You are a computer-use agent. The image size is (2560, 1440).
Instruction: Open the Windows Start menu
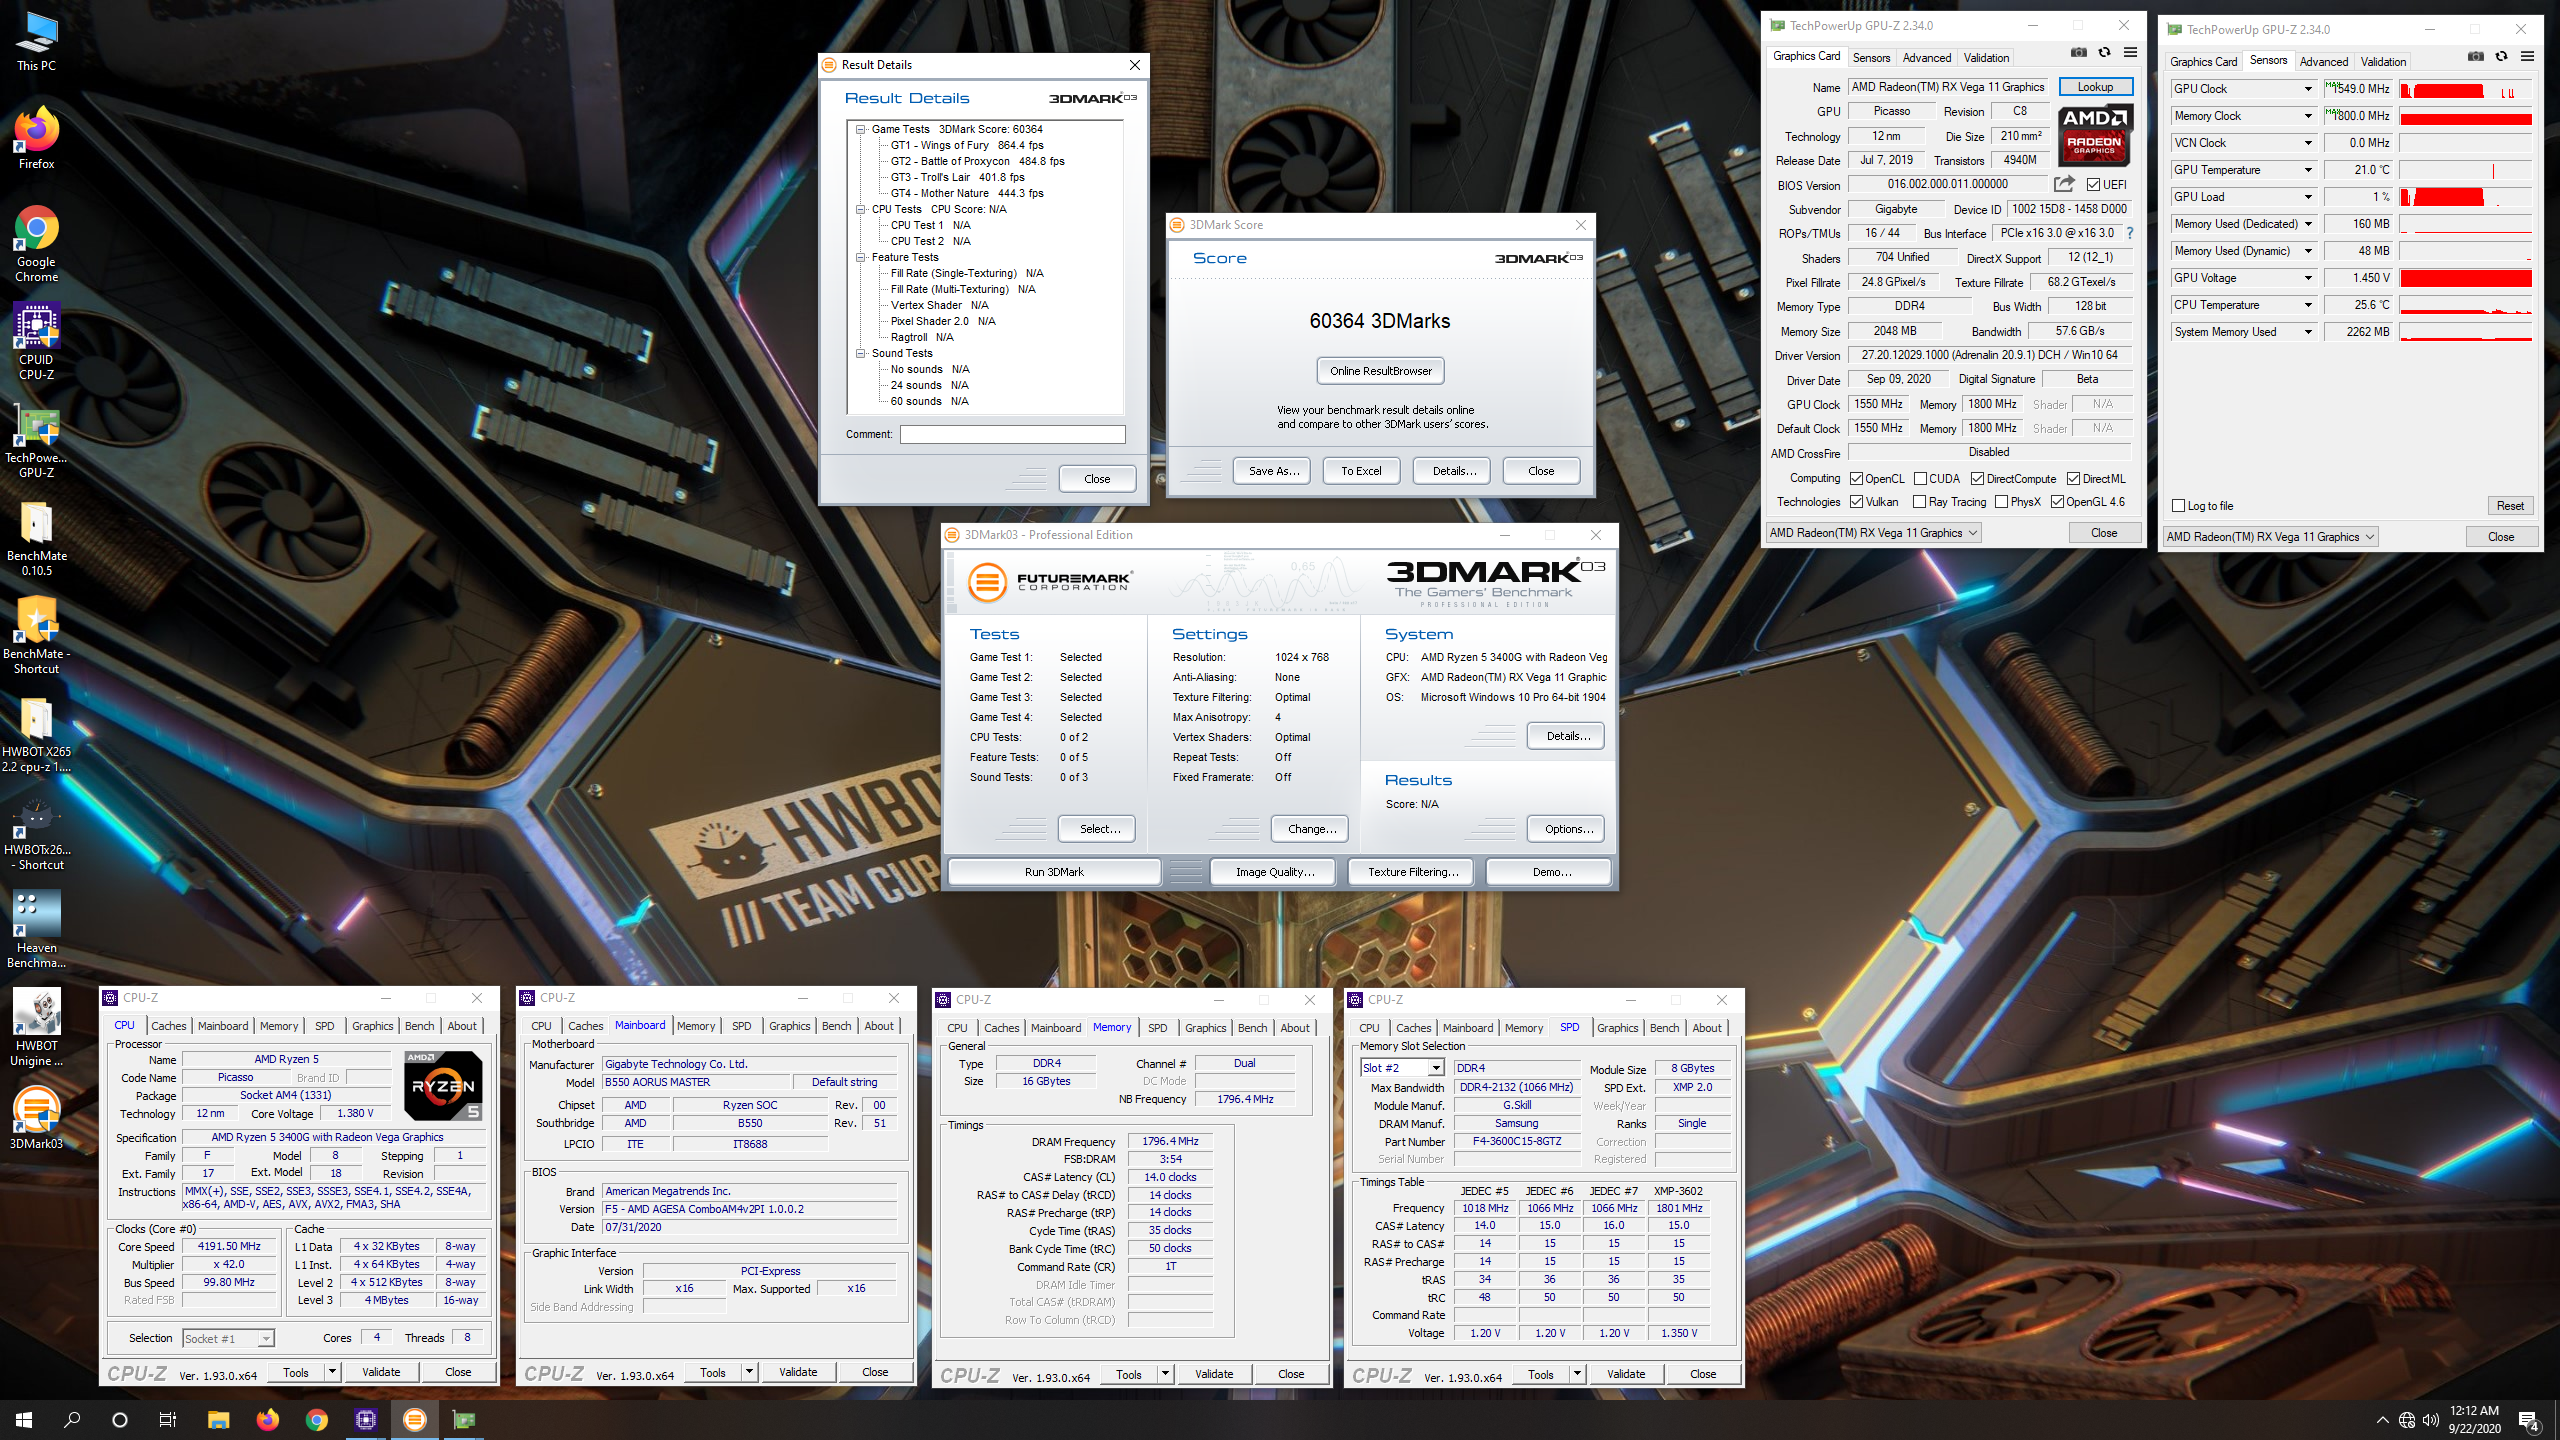coord(24,1419)
